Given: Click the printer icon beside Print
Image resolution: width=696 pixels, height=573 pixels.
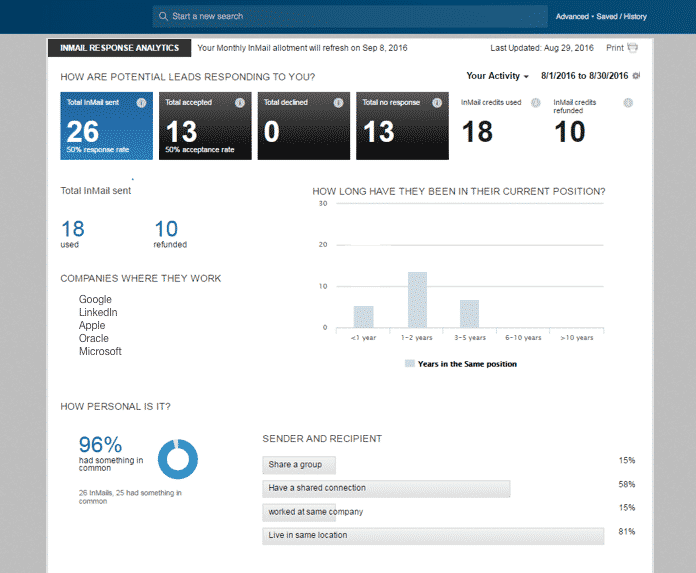Looking at the screenshot, I should (632, 48).
